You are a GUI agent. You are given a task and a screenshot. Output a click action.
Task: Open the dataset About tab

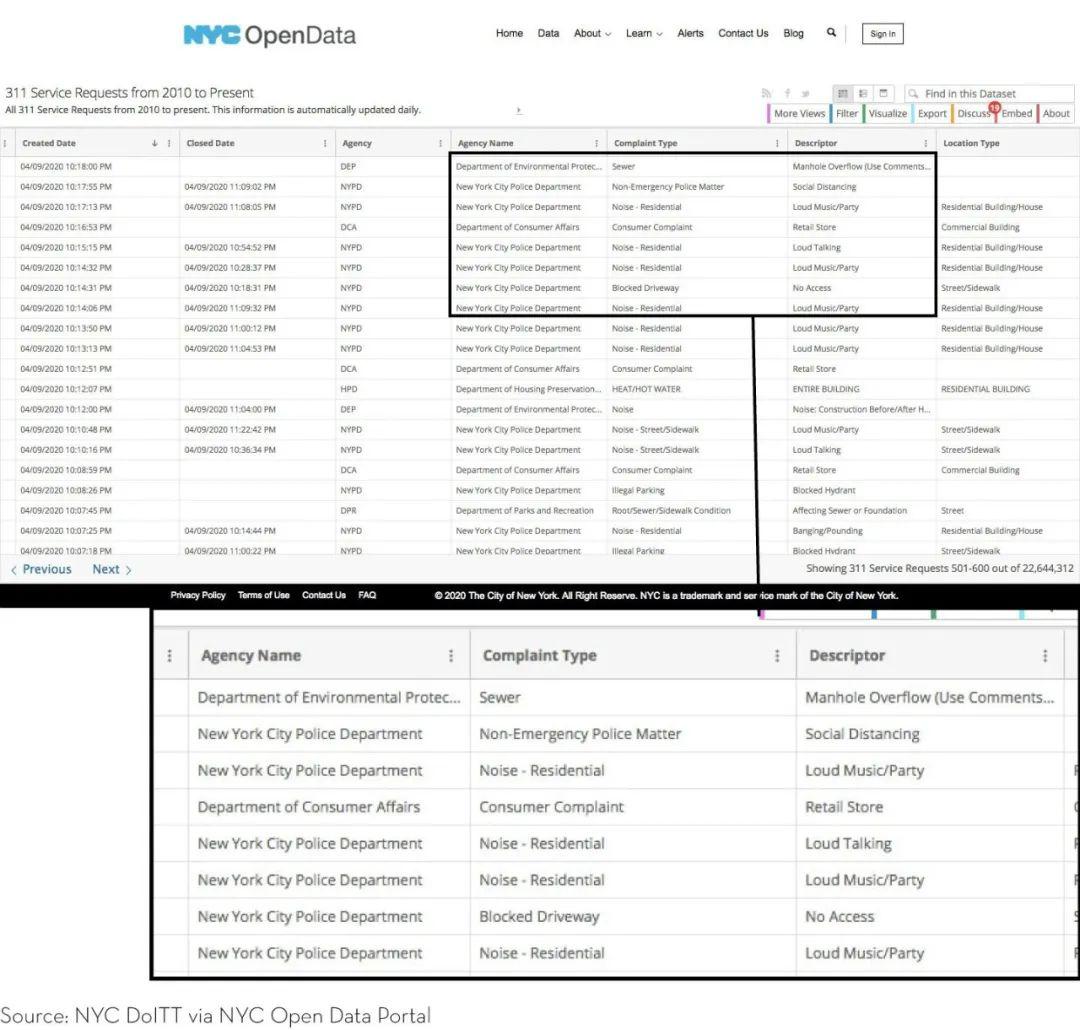[x=1056, y=114]
